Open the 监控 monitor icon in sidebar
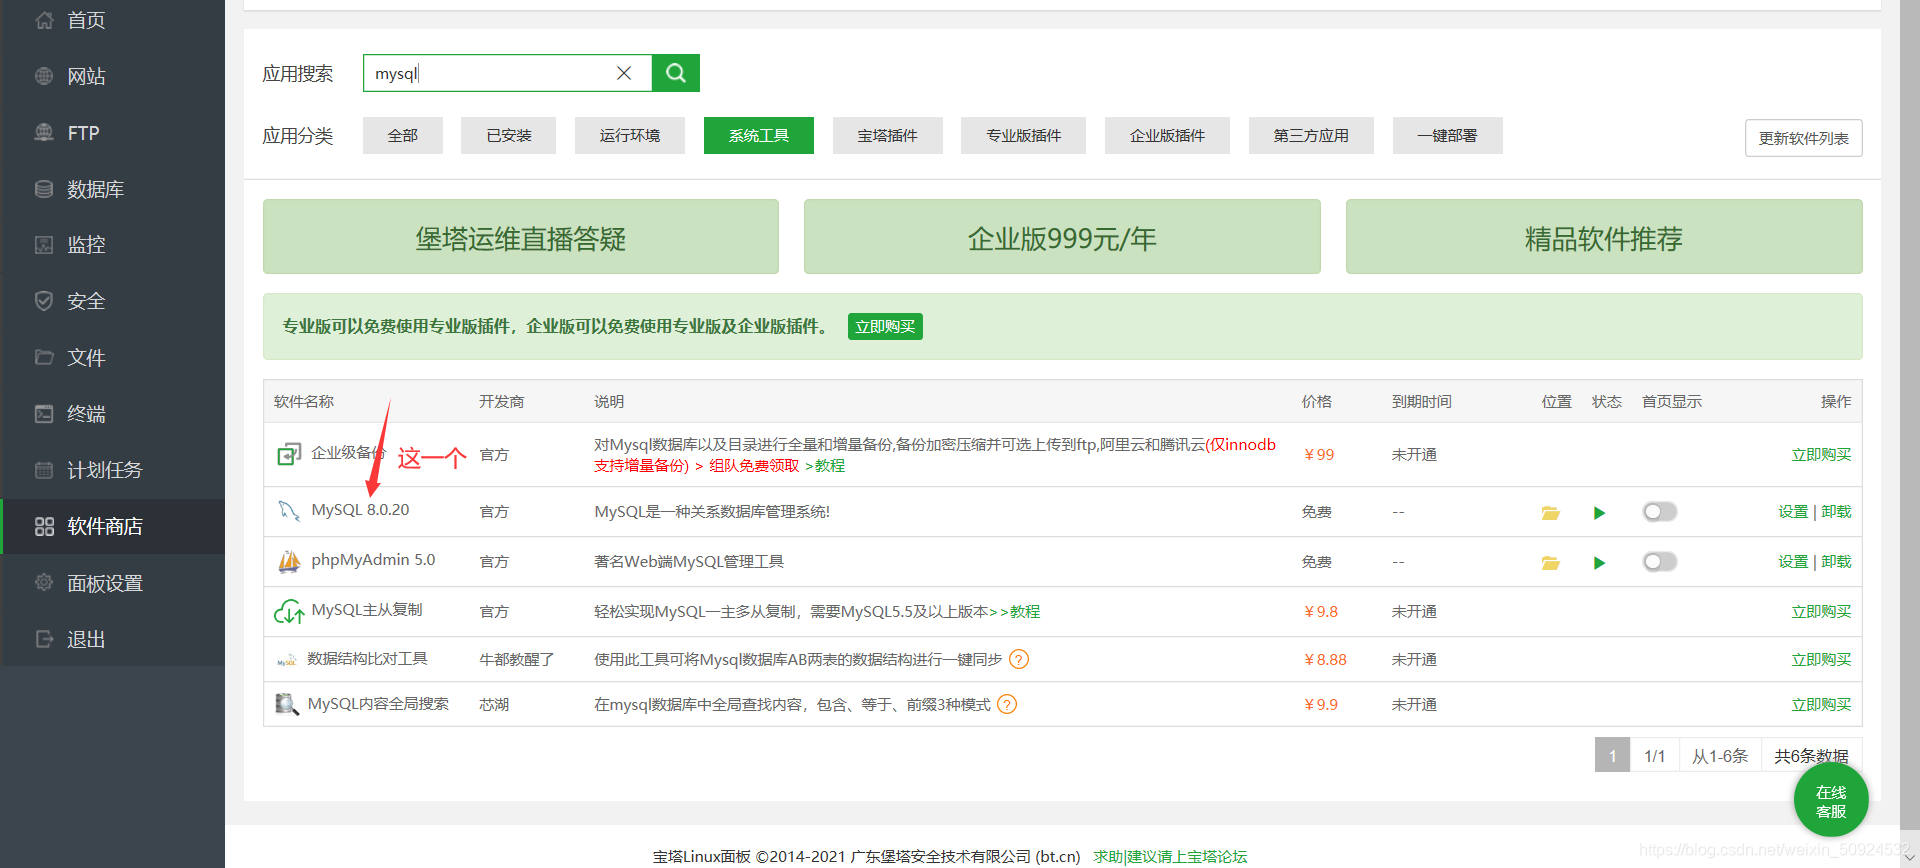This screenshot has height=868, width=1920. [x=44, y=245]
